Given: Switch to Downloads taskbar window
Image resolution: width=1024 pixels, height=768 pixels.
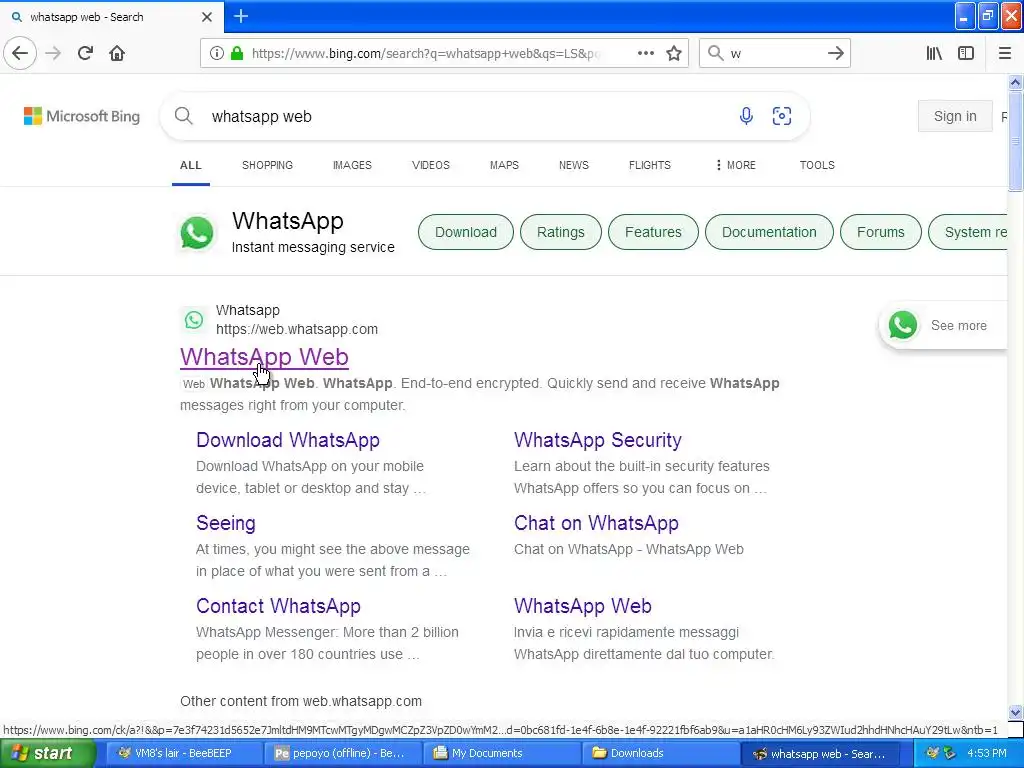Looking at the screenshot, I should coord(660,753).
